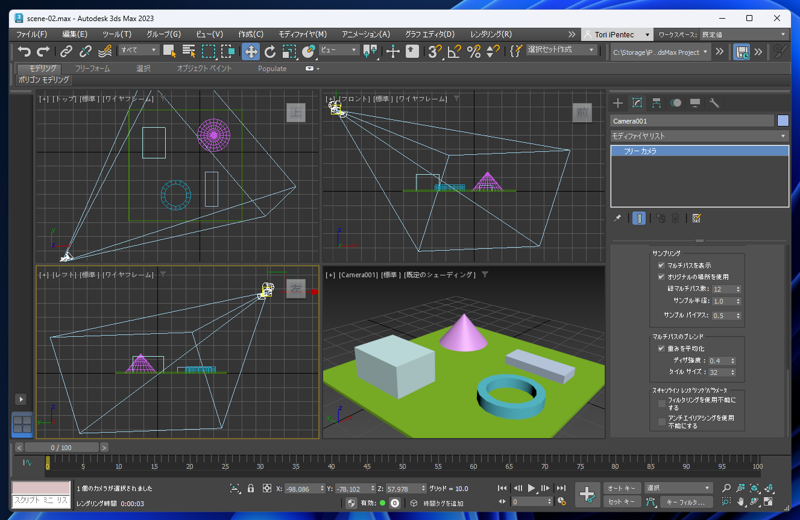Toggle the マルチパスを表示 checkbox

tap(661, 265)
